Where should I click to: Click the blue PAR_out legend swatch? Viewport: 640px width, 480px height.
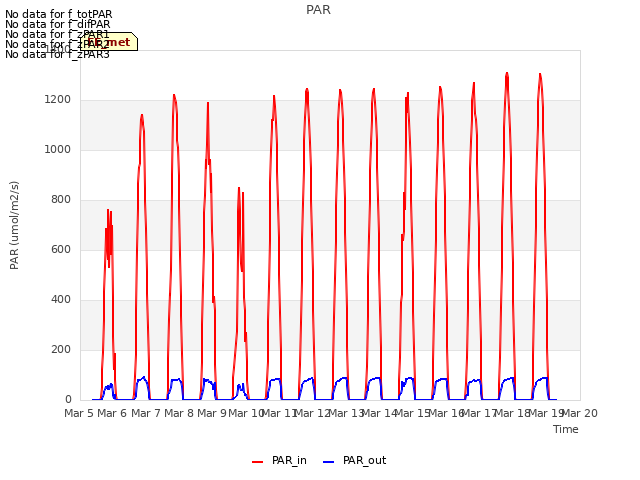[x=328, y=462]
